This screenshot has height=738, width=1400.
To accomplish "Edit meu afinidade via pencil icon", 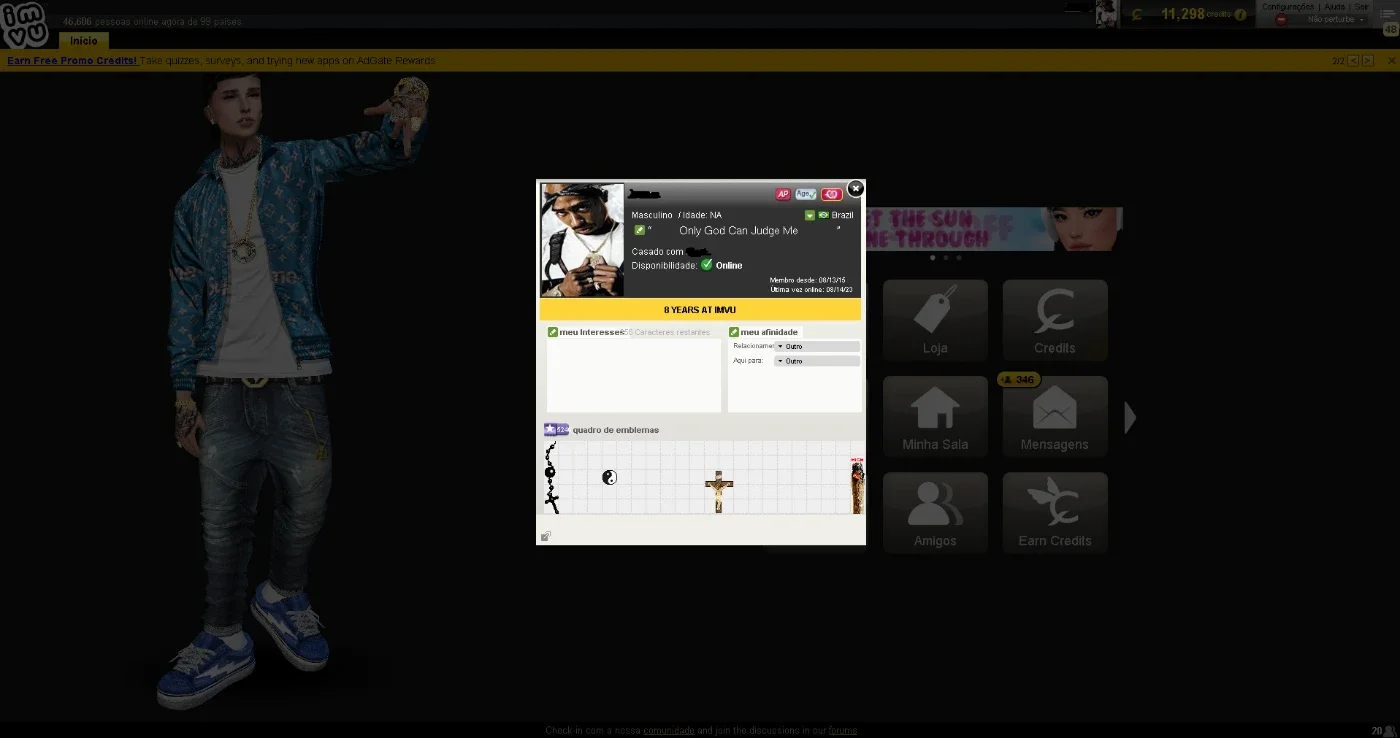I will (x=734, y=332).
